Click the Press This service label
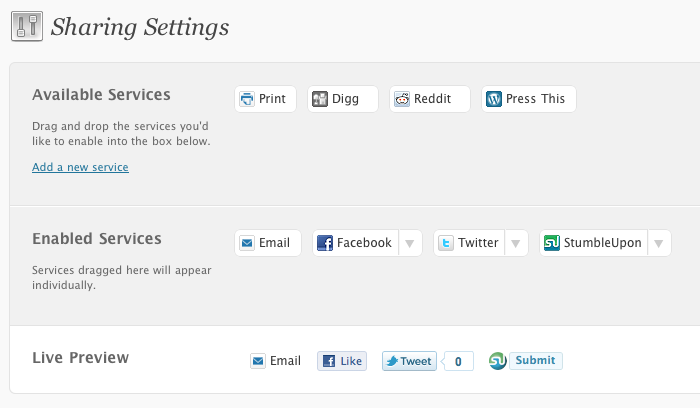 click(x=535, y=99)
